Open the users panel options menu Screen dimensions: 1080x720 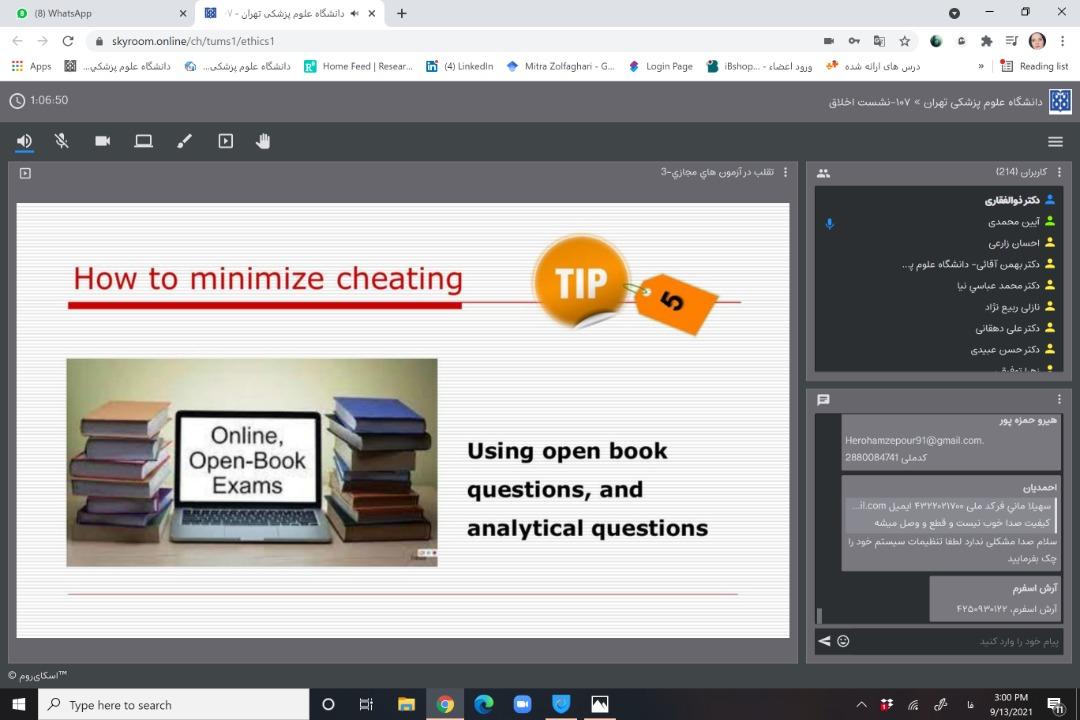coord(1059,173)
